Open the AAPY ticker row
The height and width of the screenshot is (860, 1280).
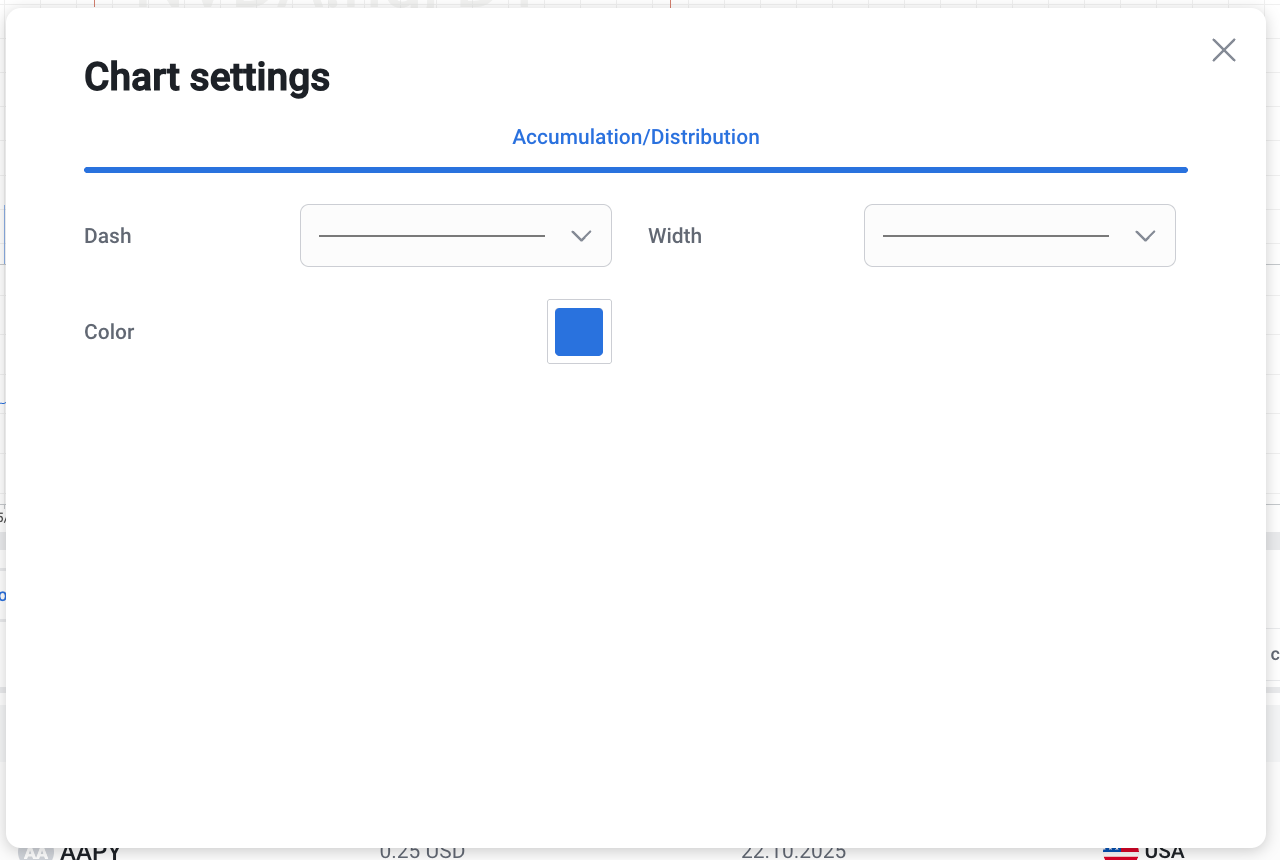click(90, 853)
